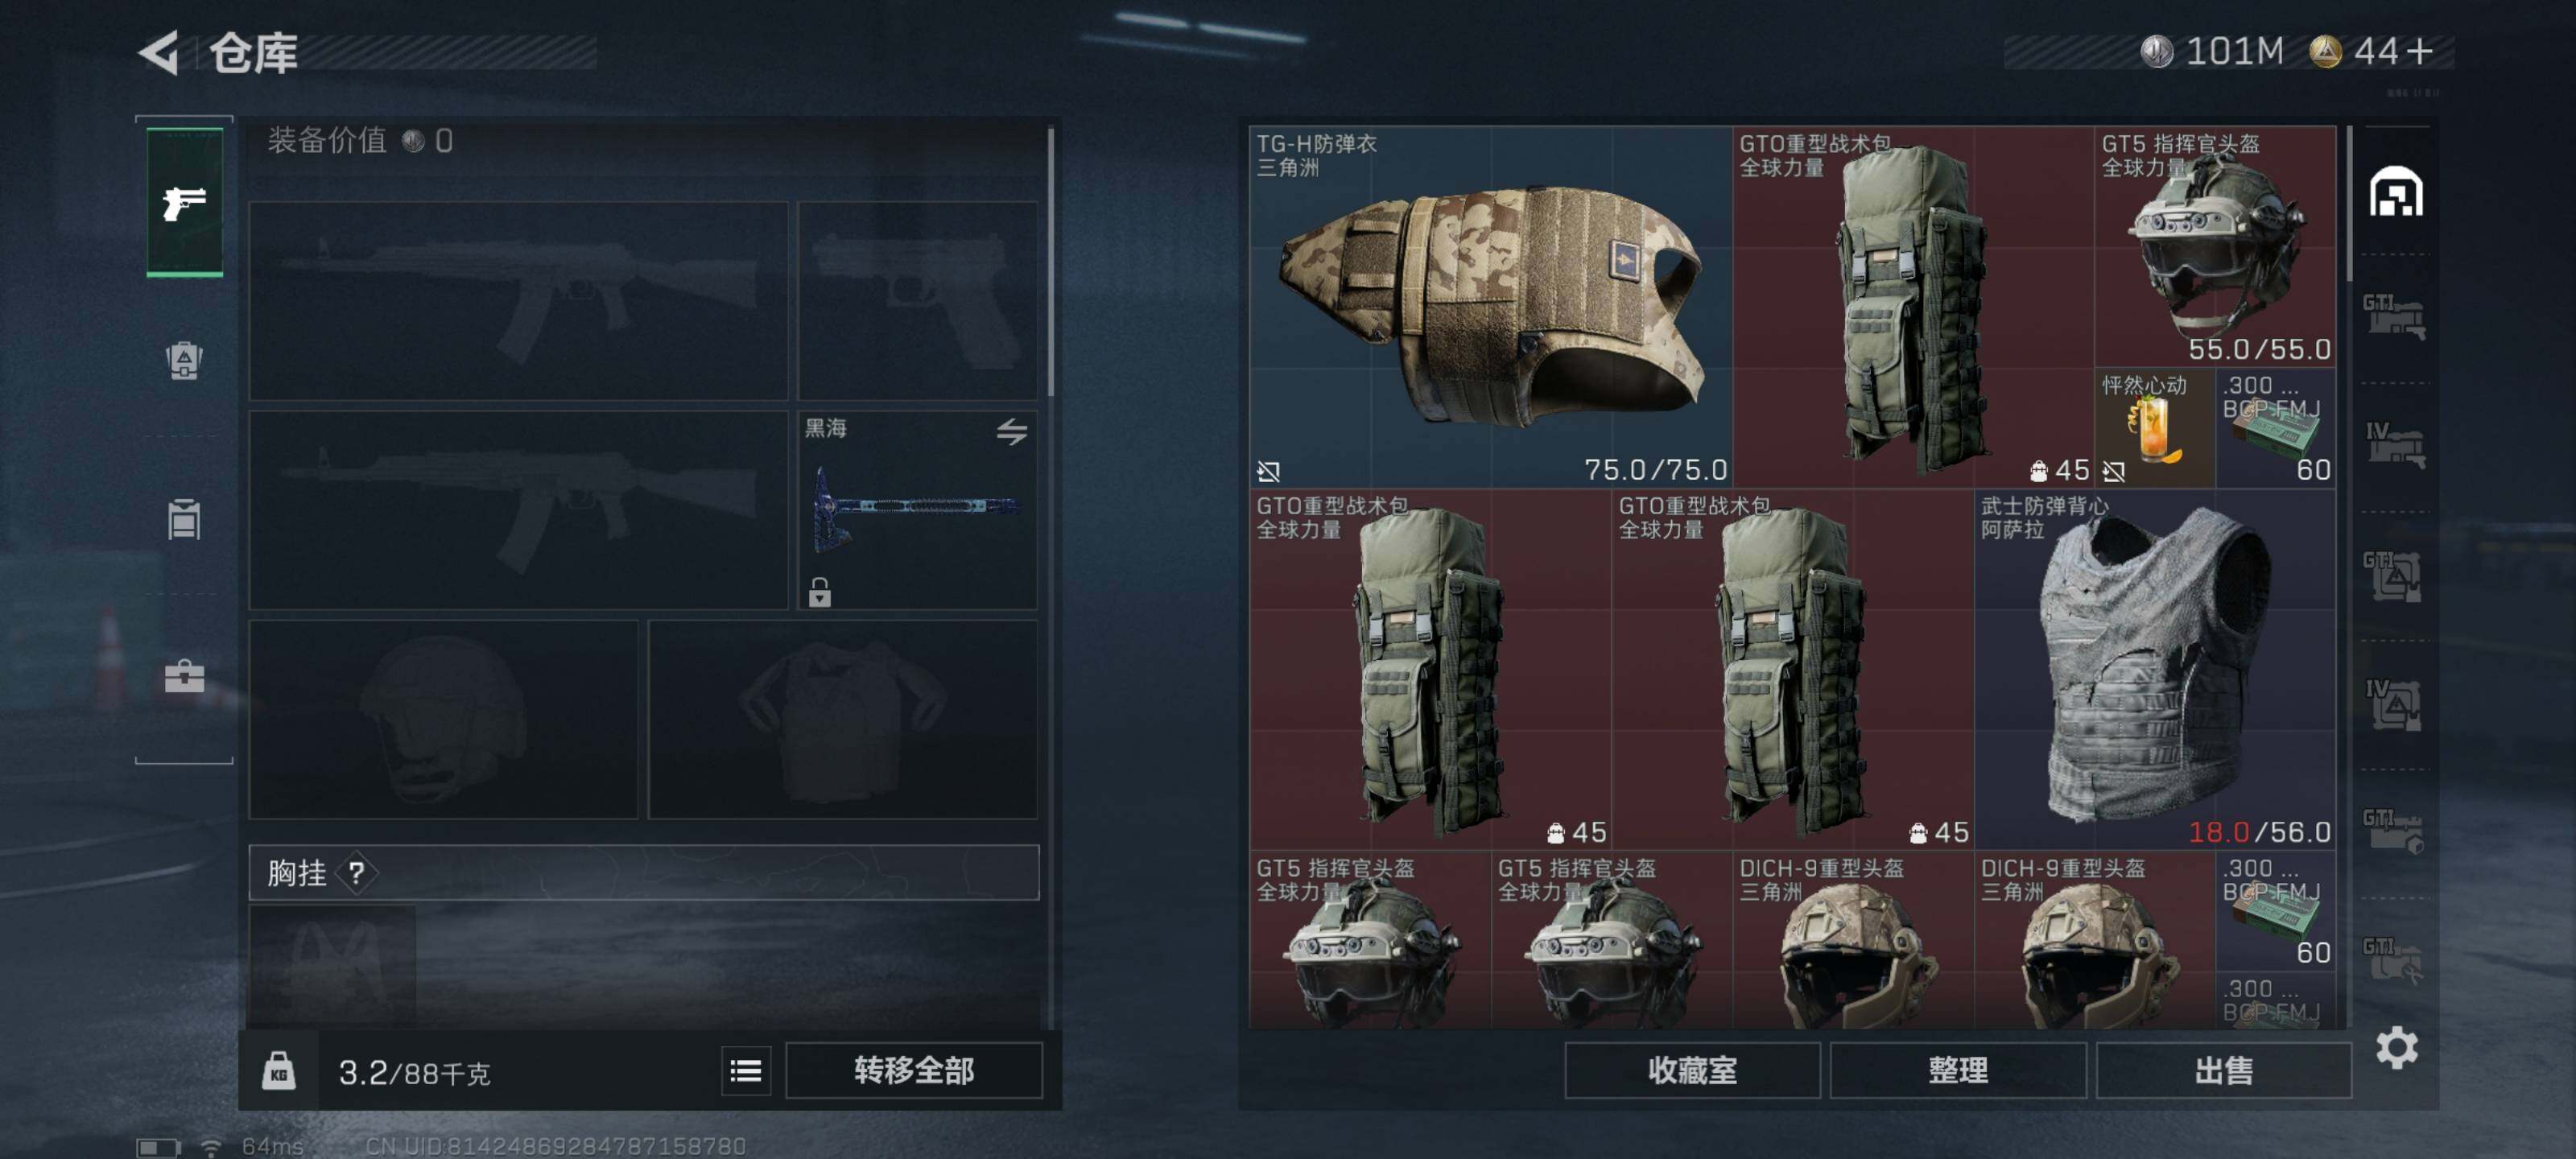2576x1159 pixels.
Task: Select the pistol weapons tab in sidebar
Action: (184, 203)
